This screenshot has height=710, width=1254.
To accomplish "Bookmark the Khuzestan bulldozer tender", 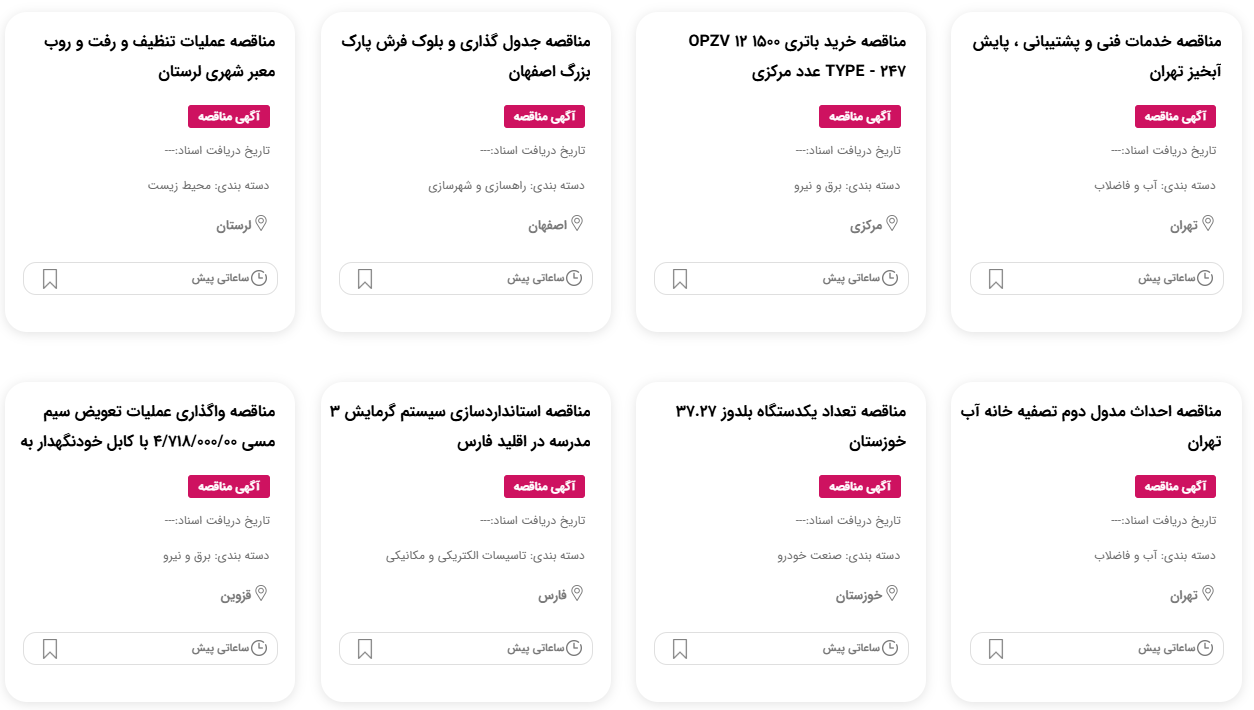I will (680, 649).
